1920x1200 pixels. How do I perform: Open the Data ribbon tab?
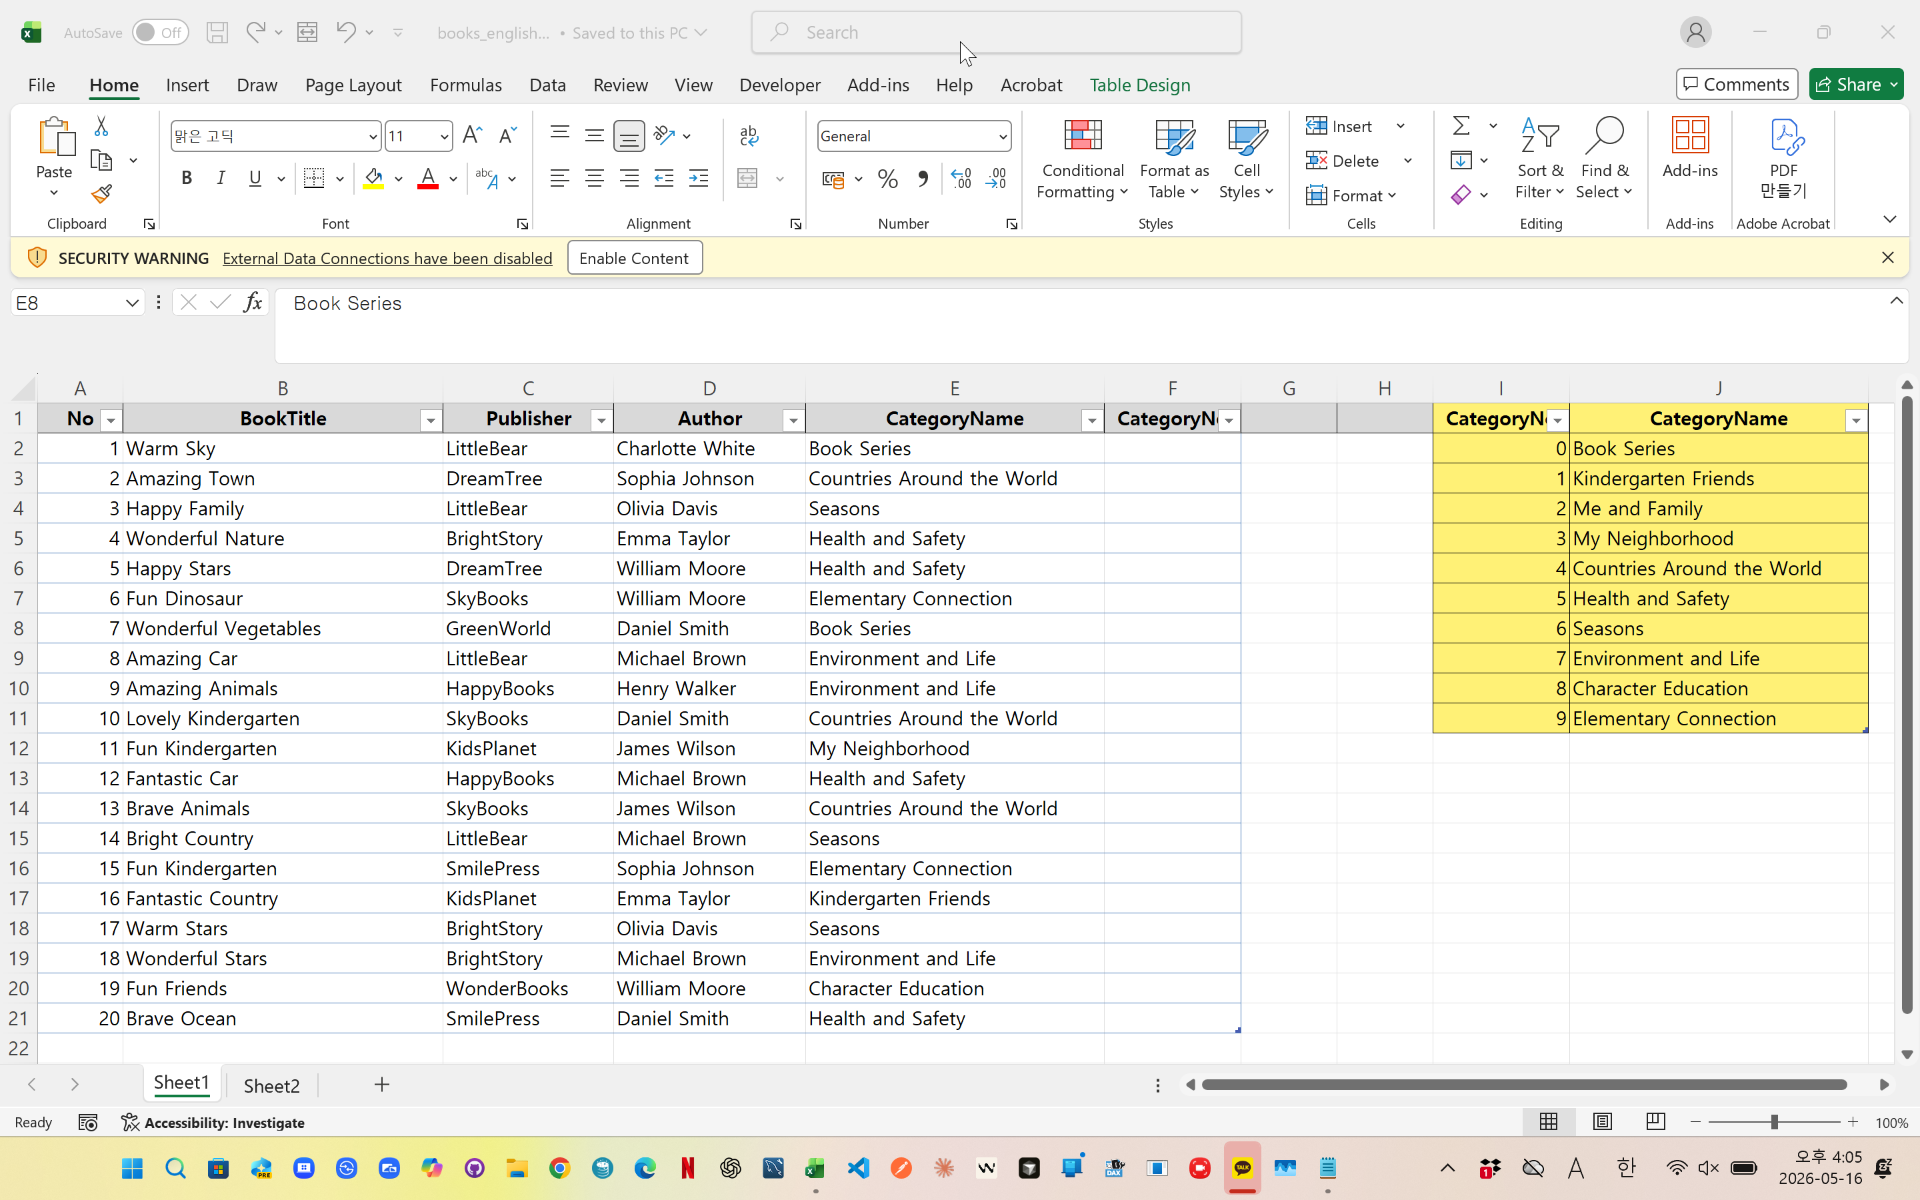[x=547, y=85]
